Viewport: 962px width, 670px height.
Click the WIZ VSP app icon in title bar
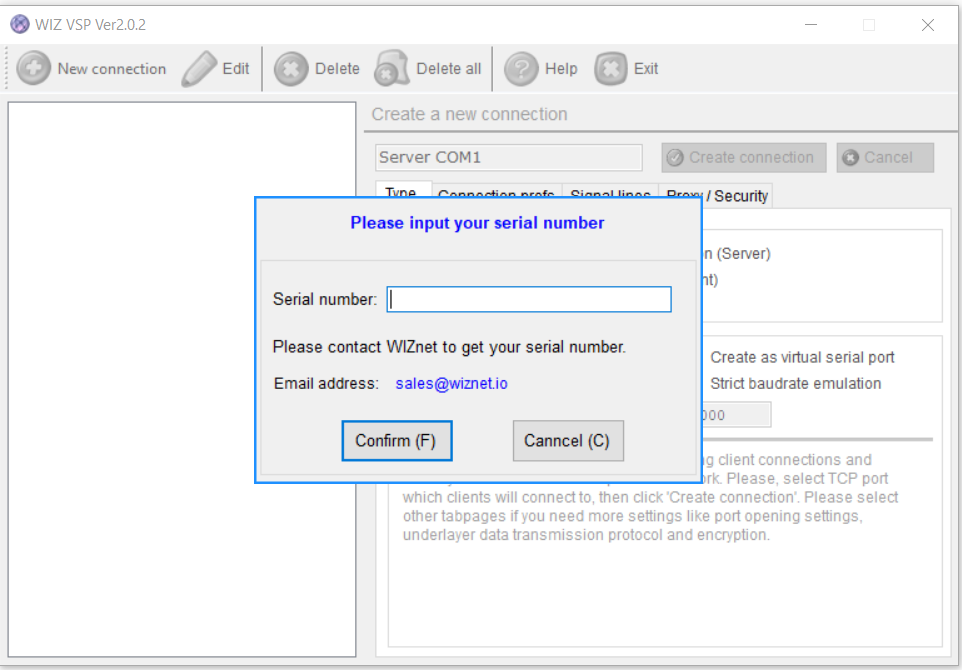pos(20,25)
